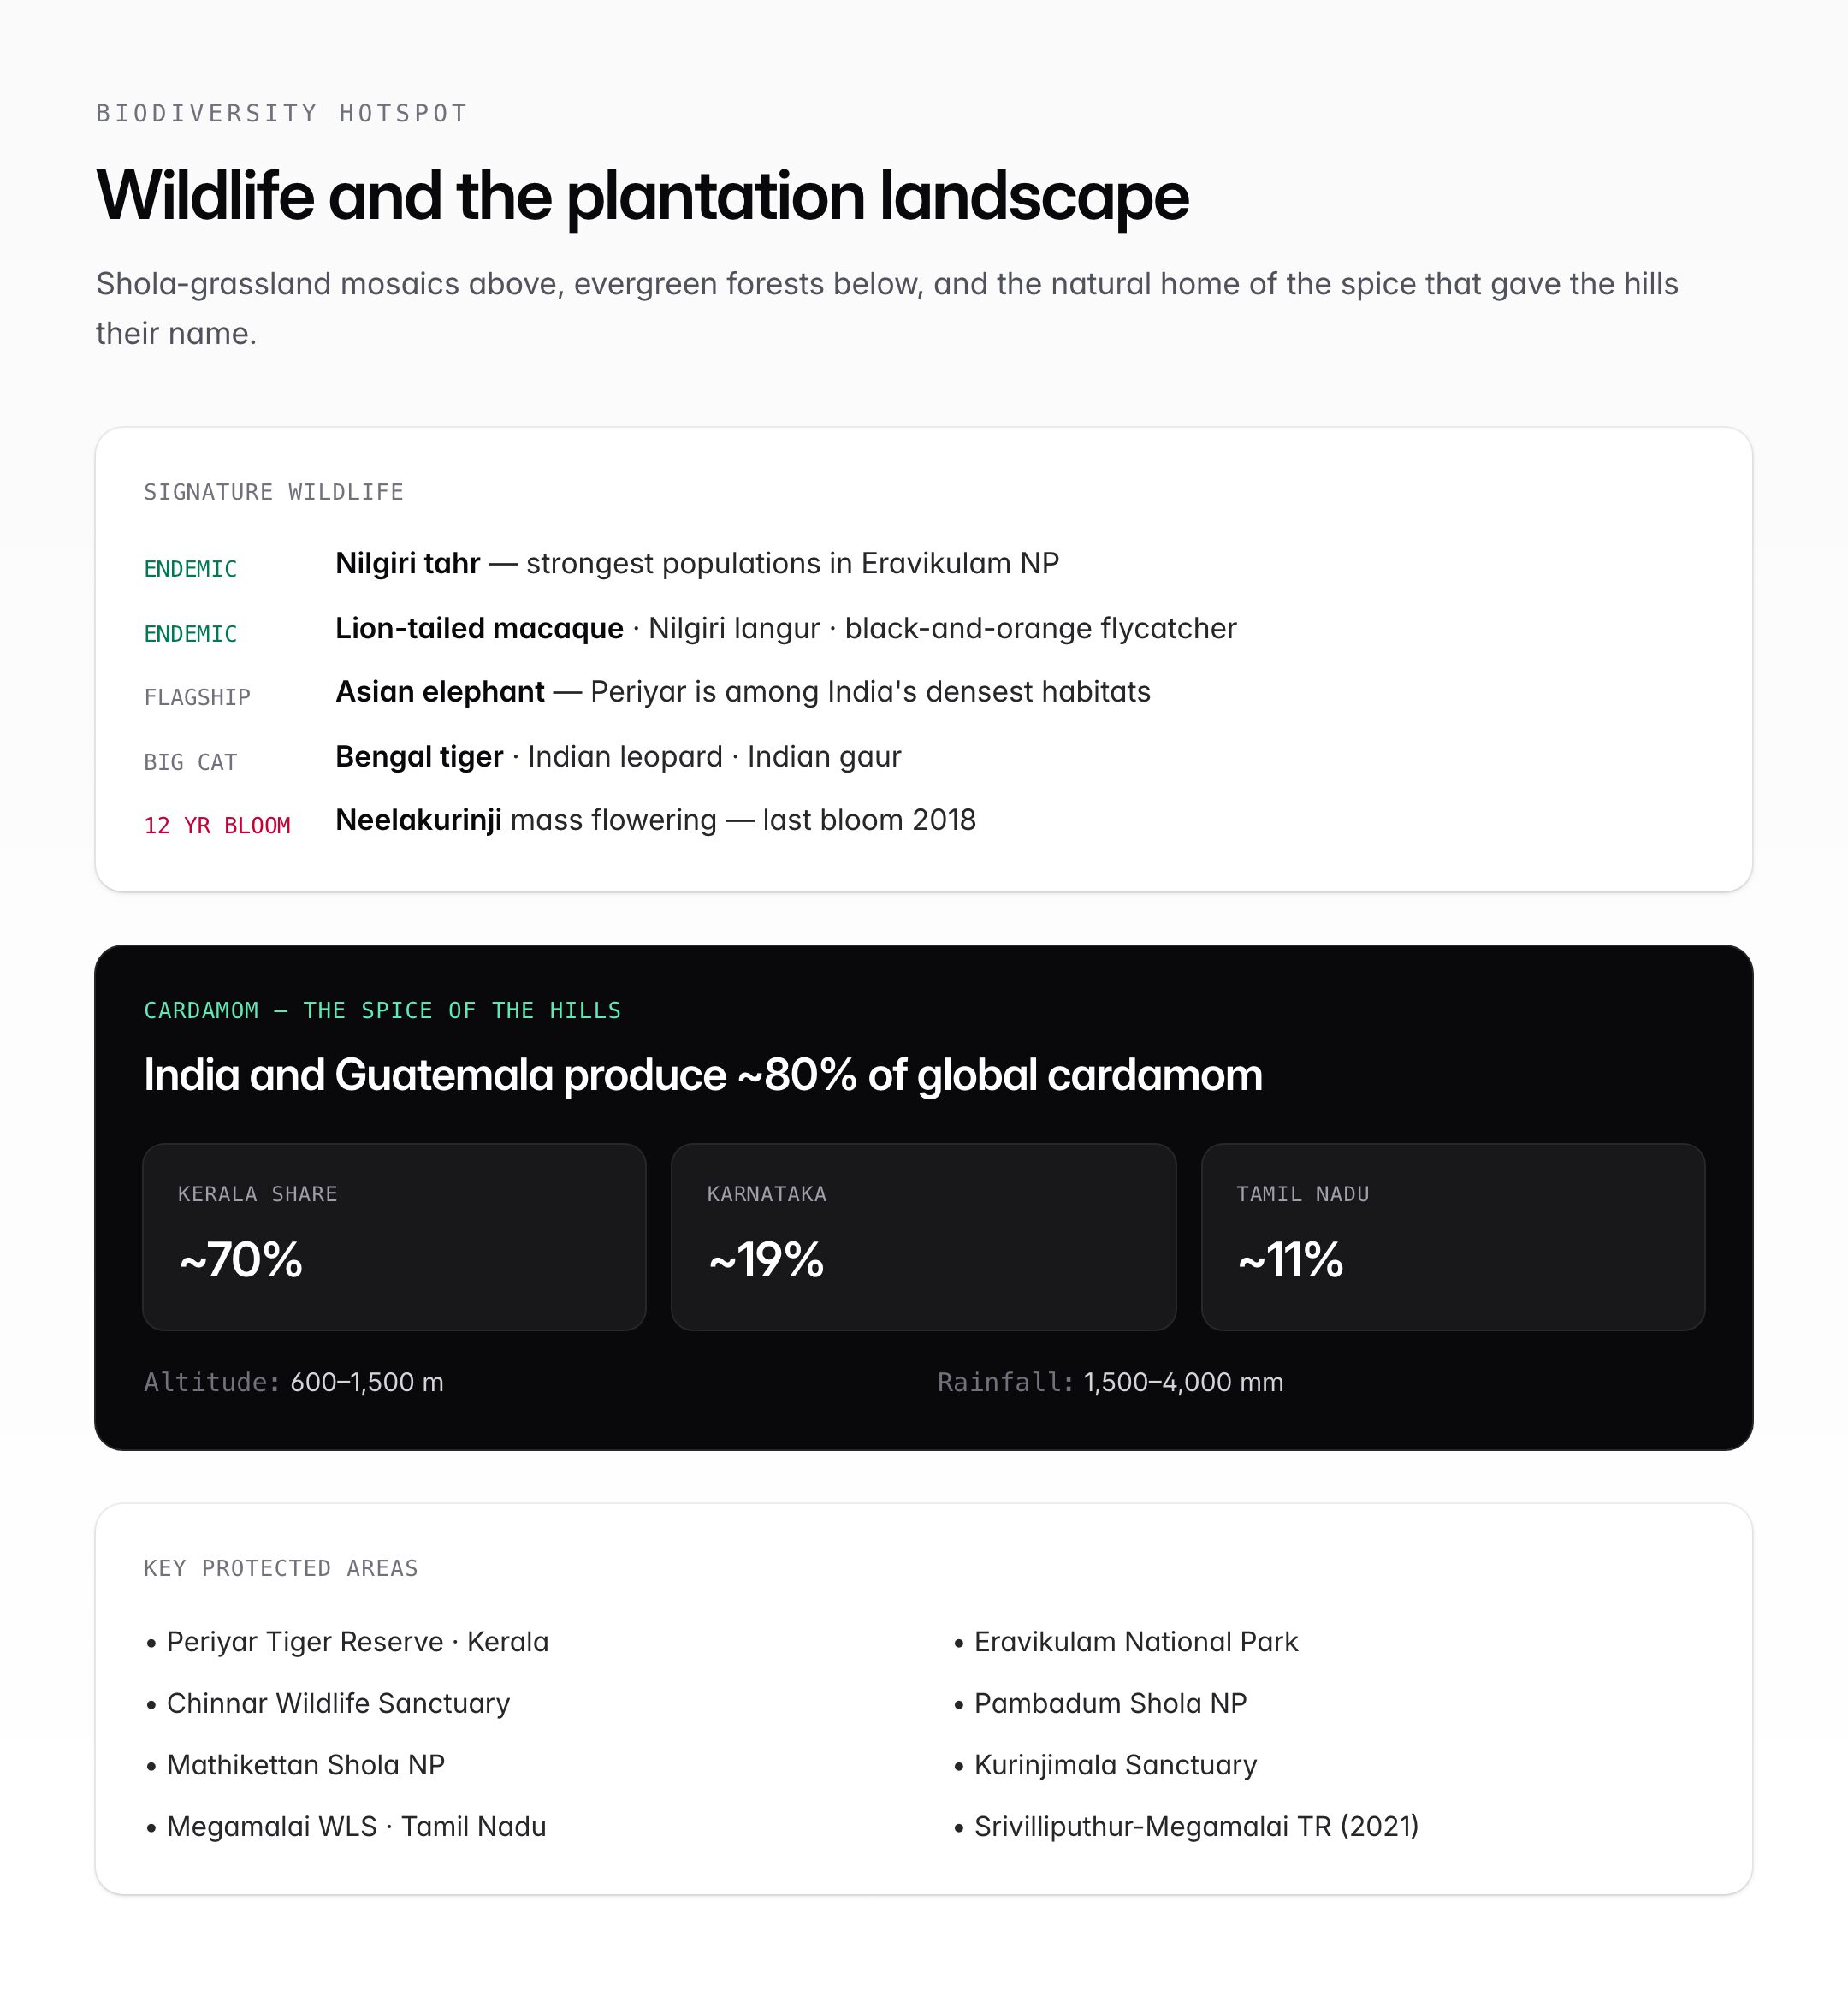Click the BIG CAT tag label
The image size is (1848, 1990).
(190, 763)
